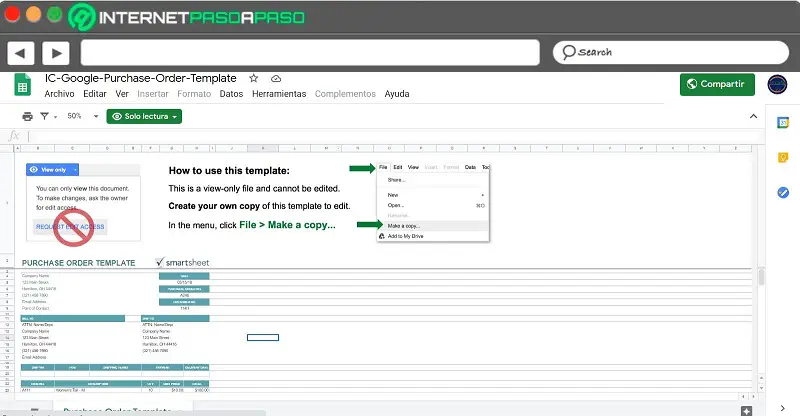Click the filter icon in toolbar
Image resolution: width=800 pixels, height=416 pixels.
(44, 116)
